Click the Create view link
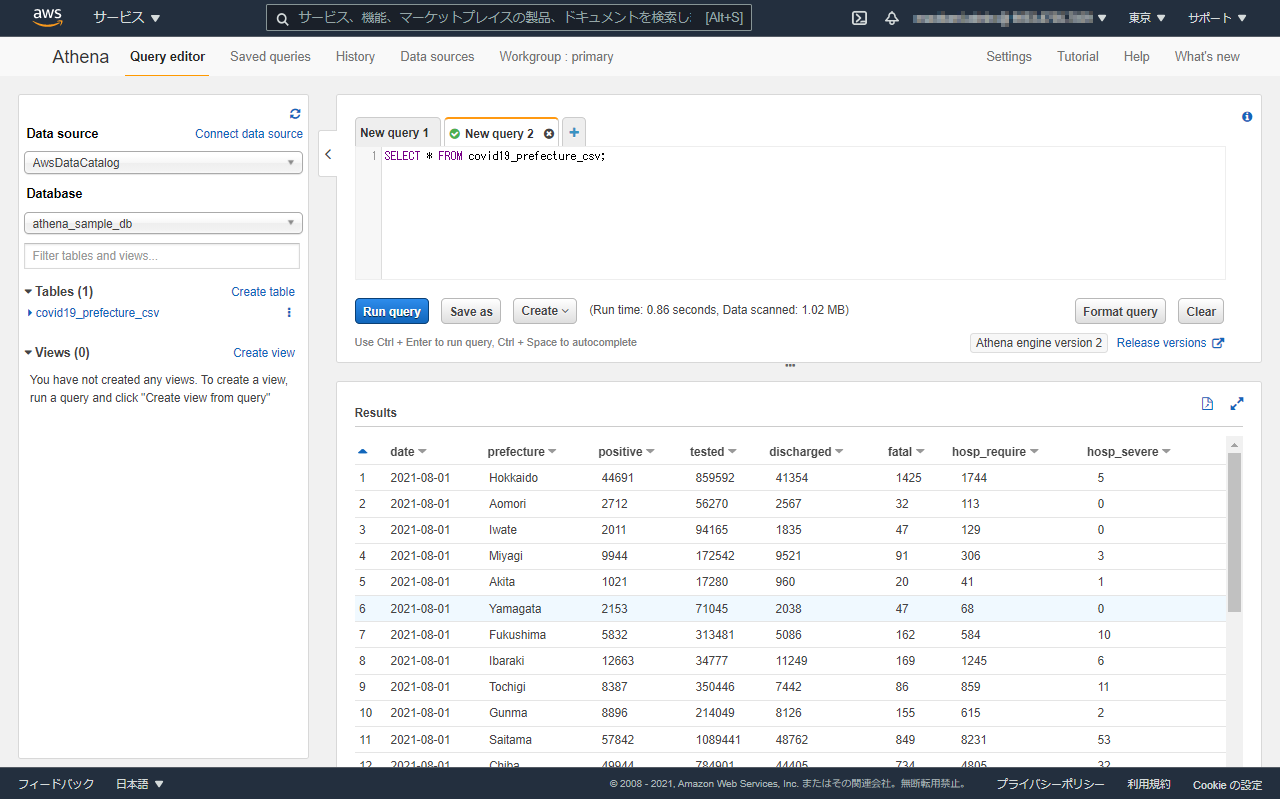 pyautogui.click(x=264, y=353)
